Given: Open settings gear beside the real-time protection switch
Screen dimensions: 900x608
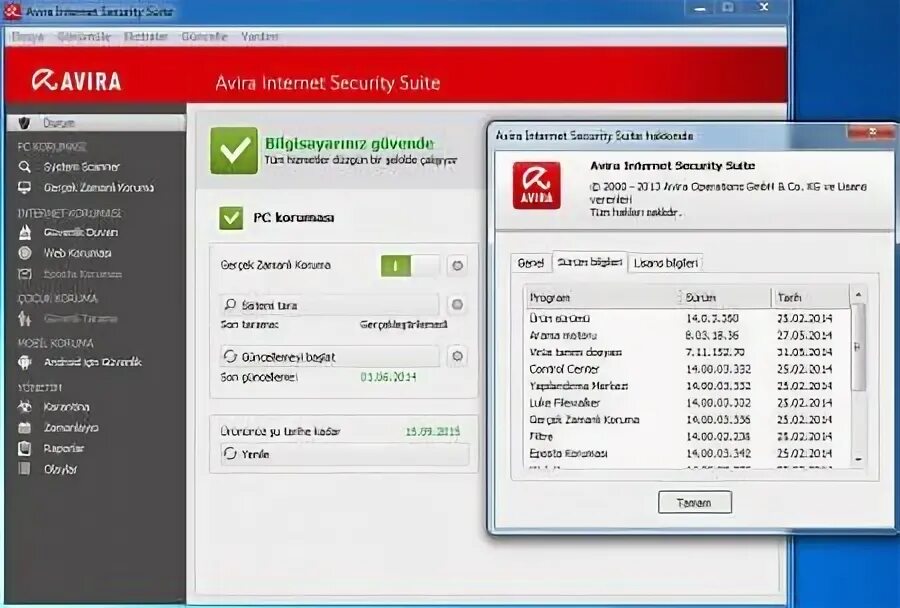Looking at the screenshot, I should 457,265.
